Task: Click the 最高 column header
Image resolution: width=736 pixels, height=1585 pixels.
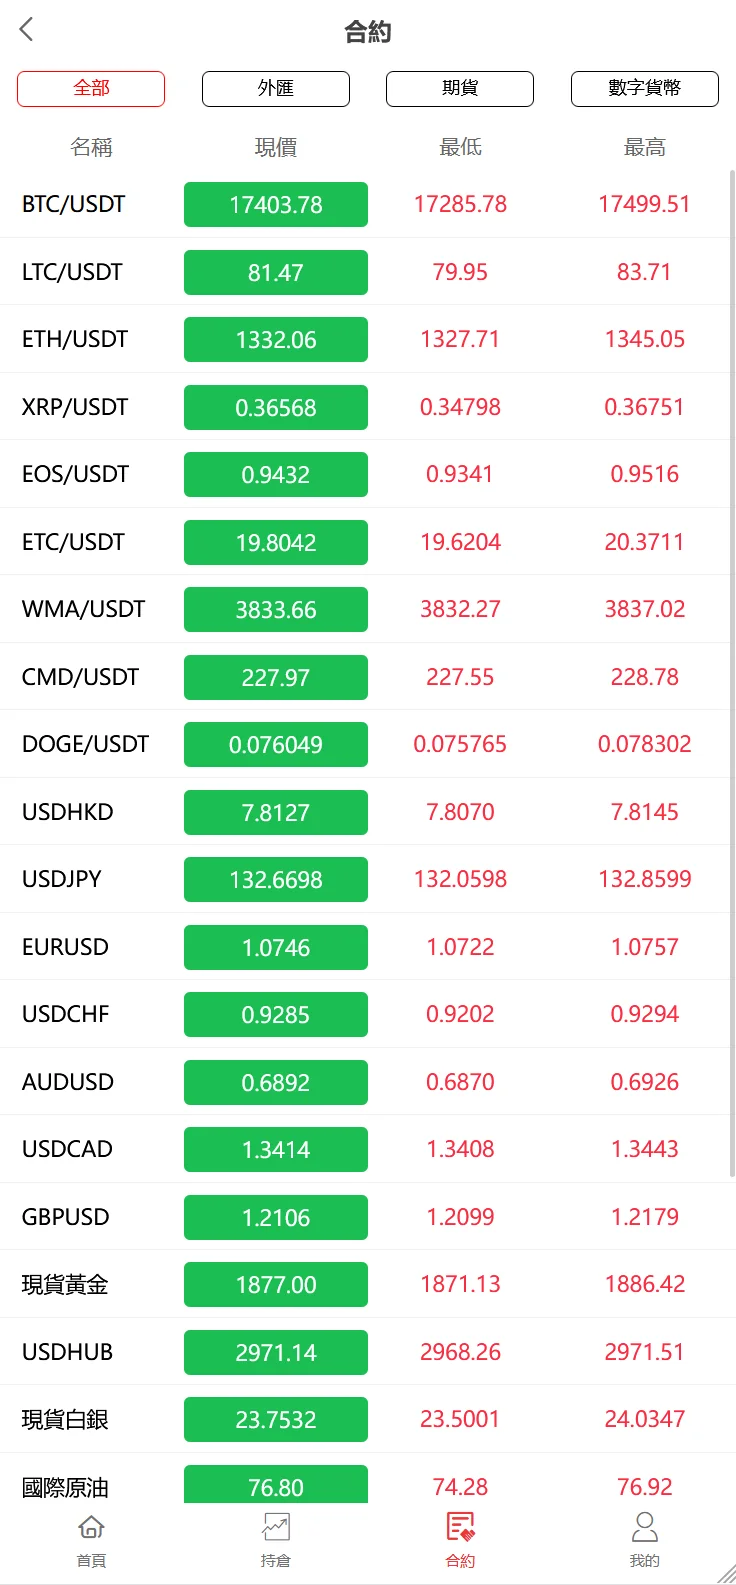Action: [x=644, y=148]
